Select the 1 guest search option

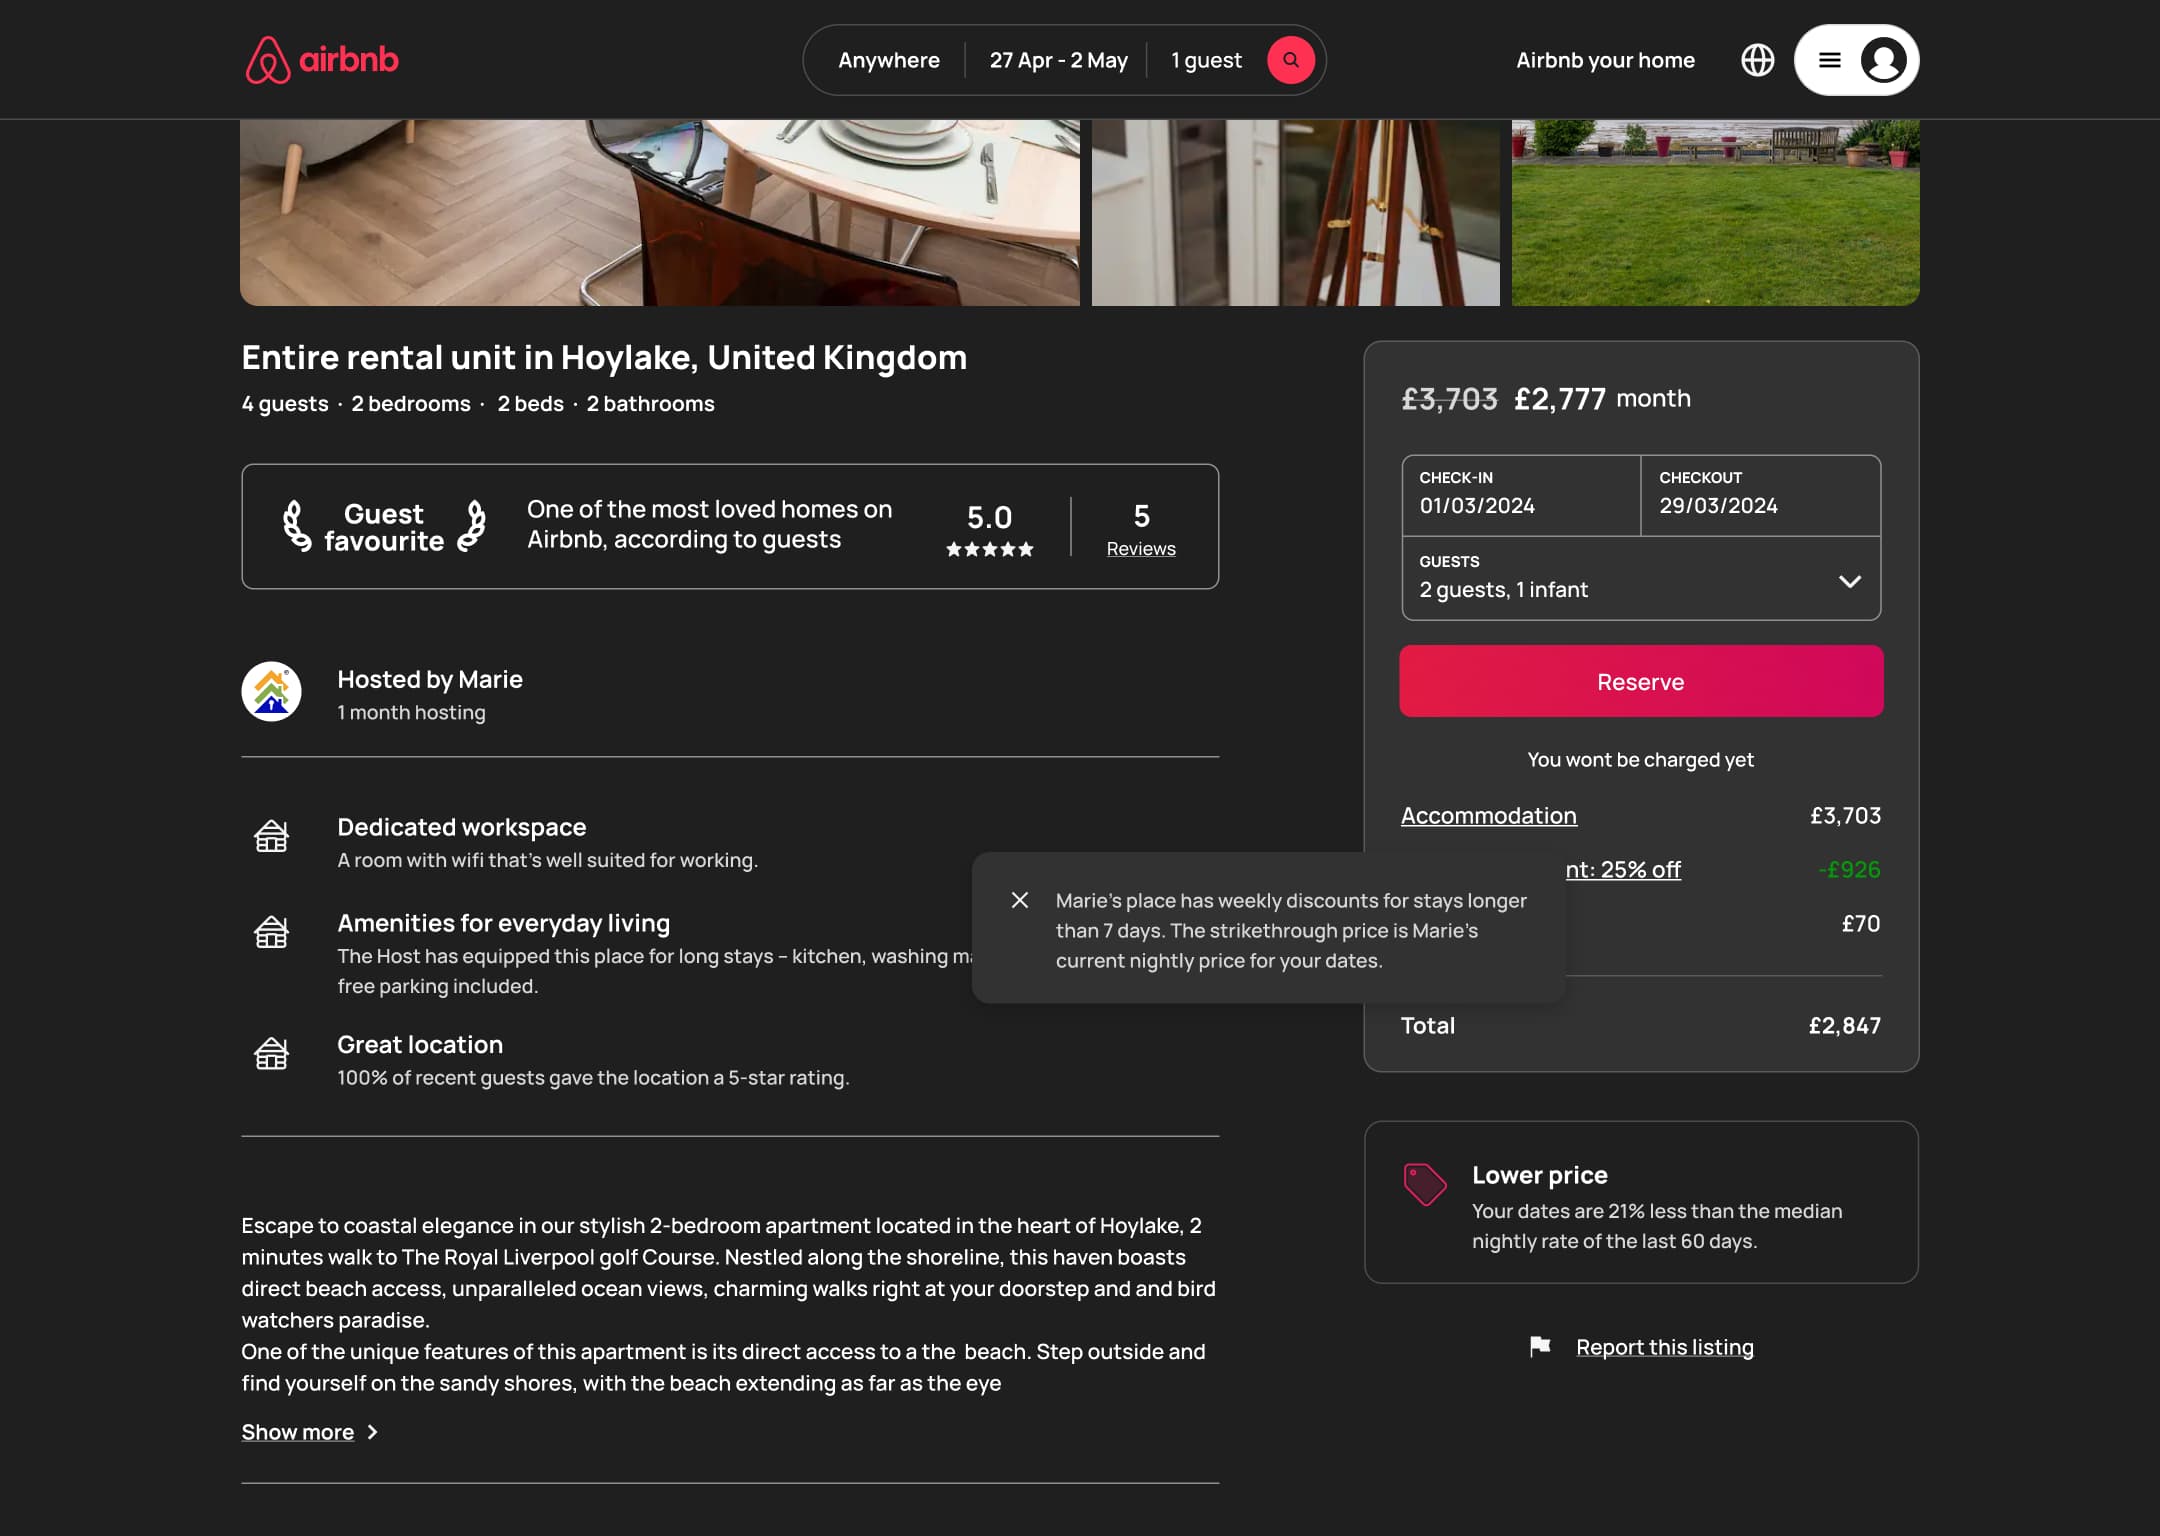(x=1206, y=60)
